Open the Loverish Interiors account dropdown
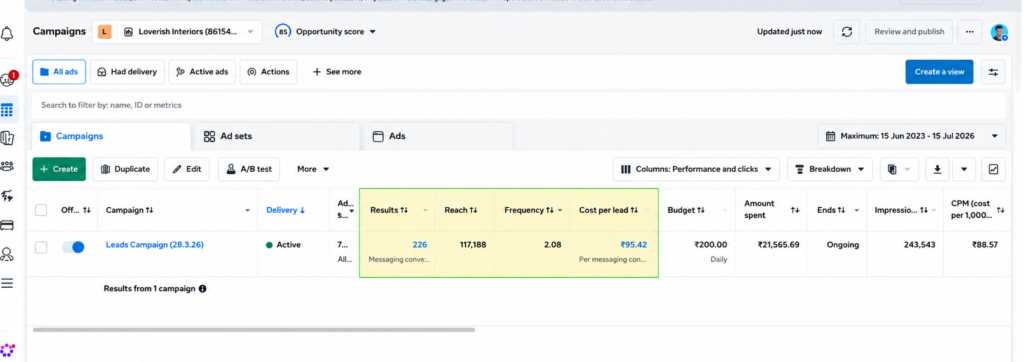This screenshot has width=1024, height=362. pos(177,31)
